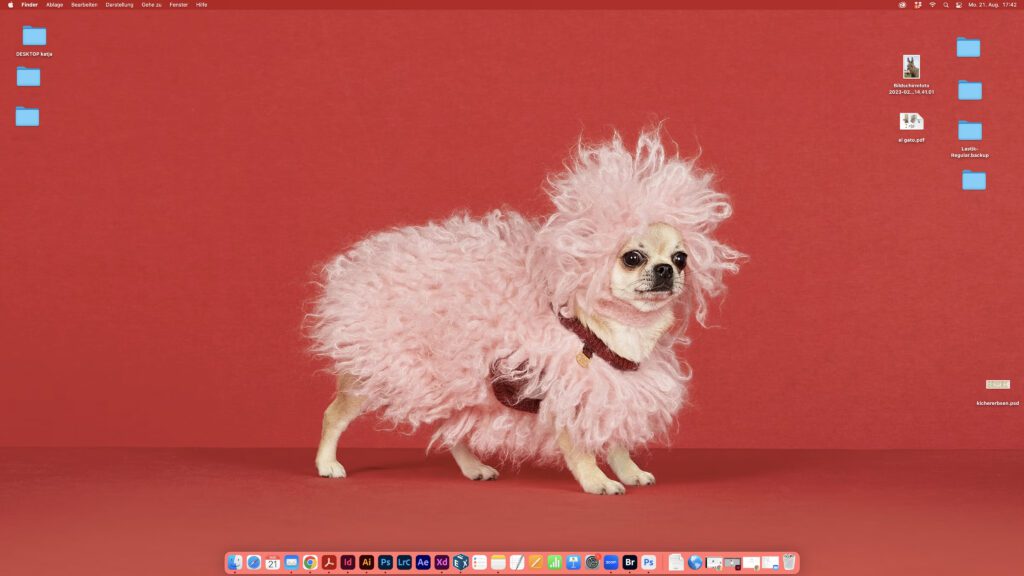Open the Wi-Fi status menu
Image resolution: width=1024 pixels, height=576 pixels.
tap(932, 5)
